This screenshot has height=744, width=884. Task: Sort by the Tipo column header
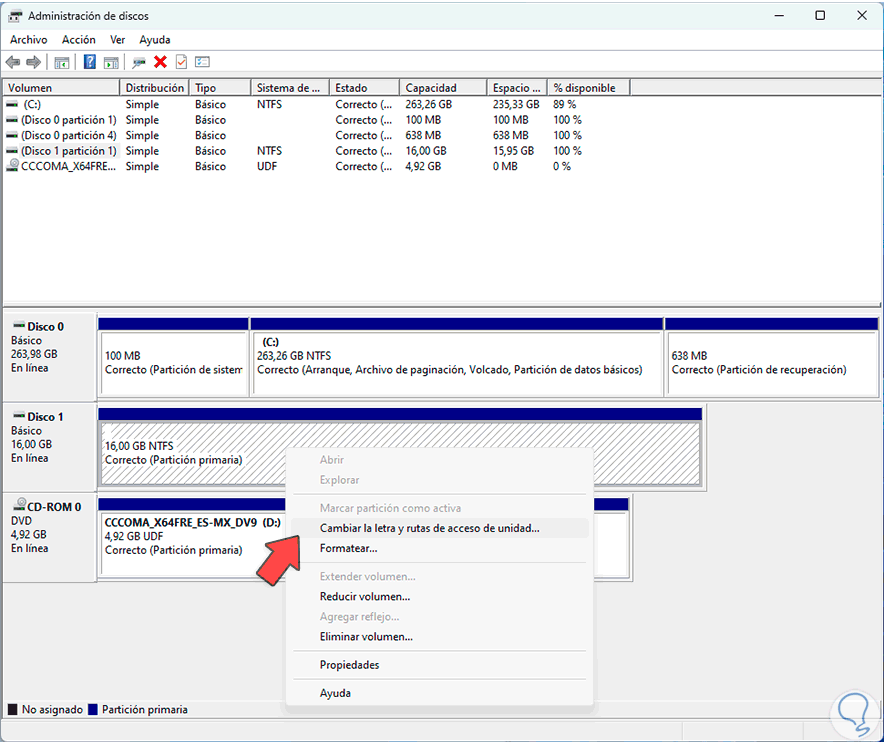point(220,88)
